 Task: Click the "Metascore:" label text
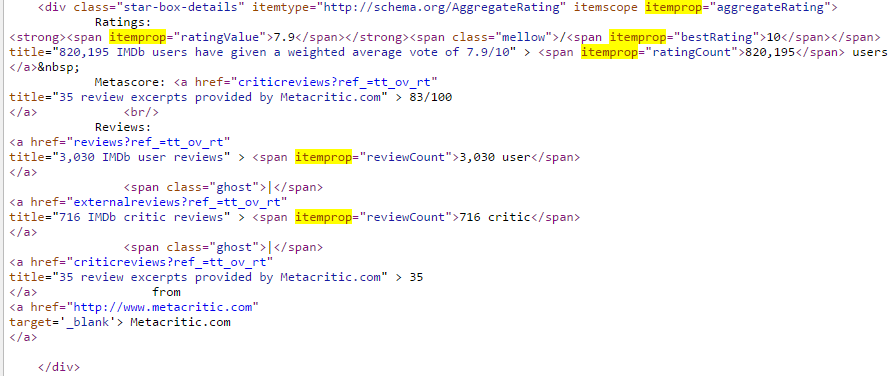(x=131, y=82)
